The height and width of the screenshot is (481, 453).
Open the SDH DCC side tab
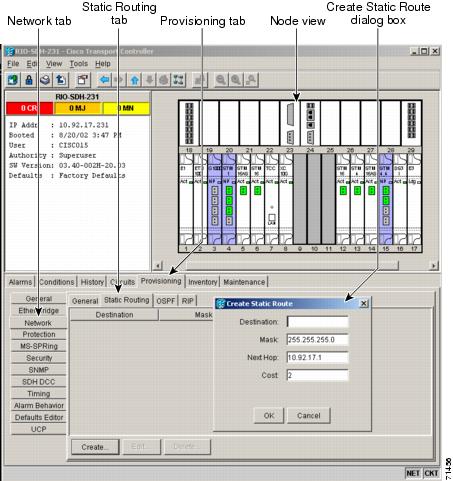tap(39, 382)
